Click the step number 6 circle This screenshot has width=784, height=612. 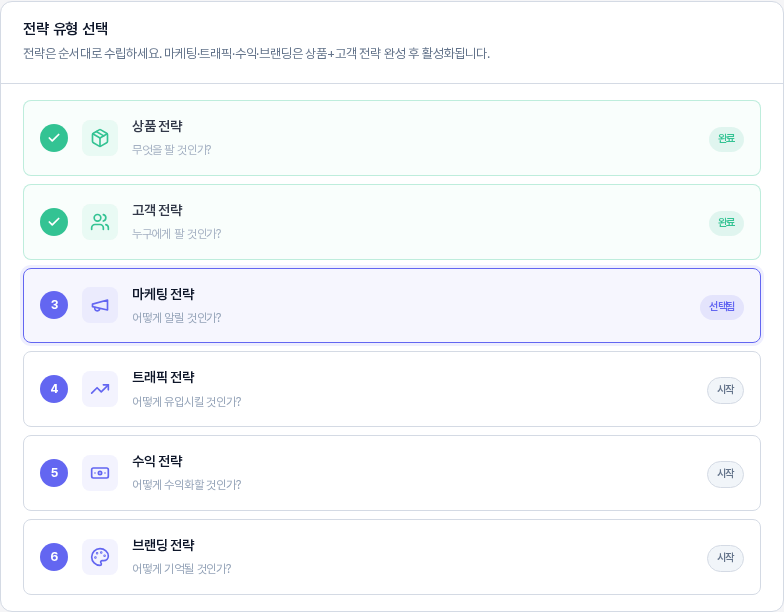(x=54, y=557)
